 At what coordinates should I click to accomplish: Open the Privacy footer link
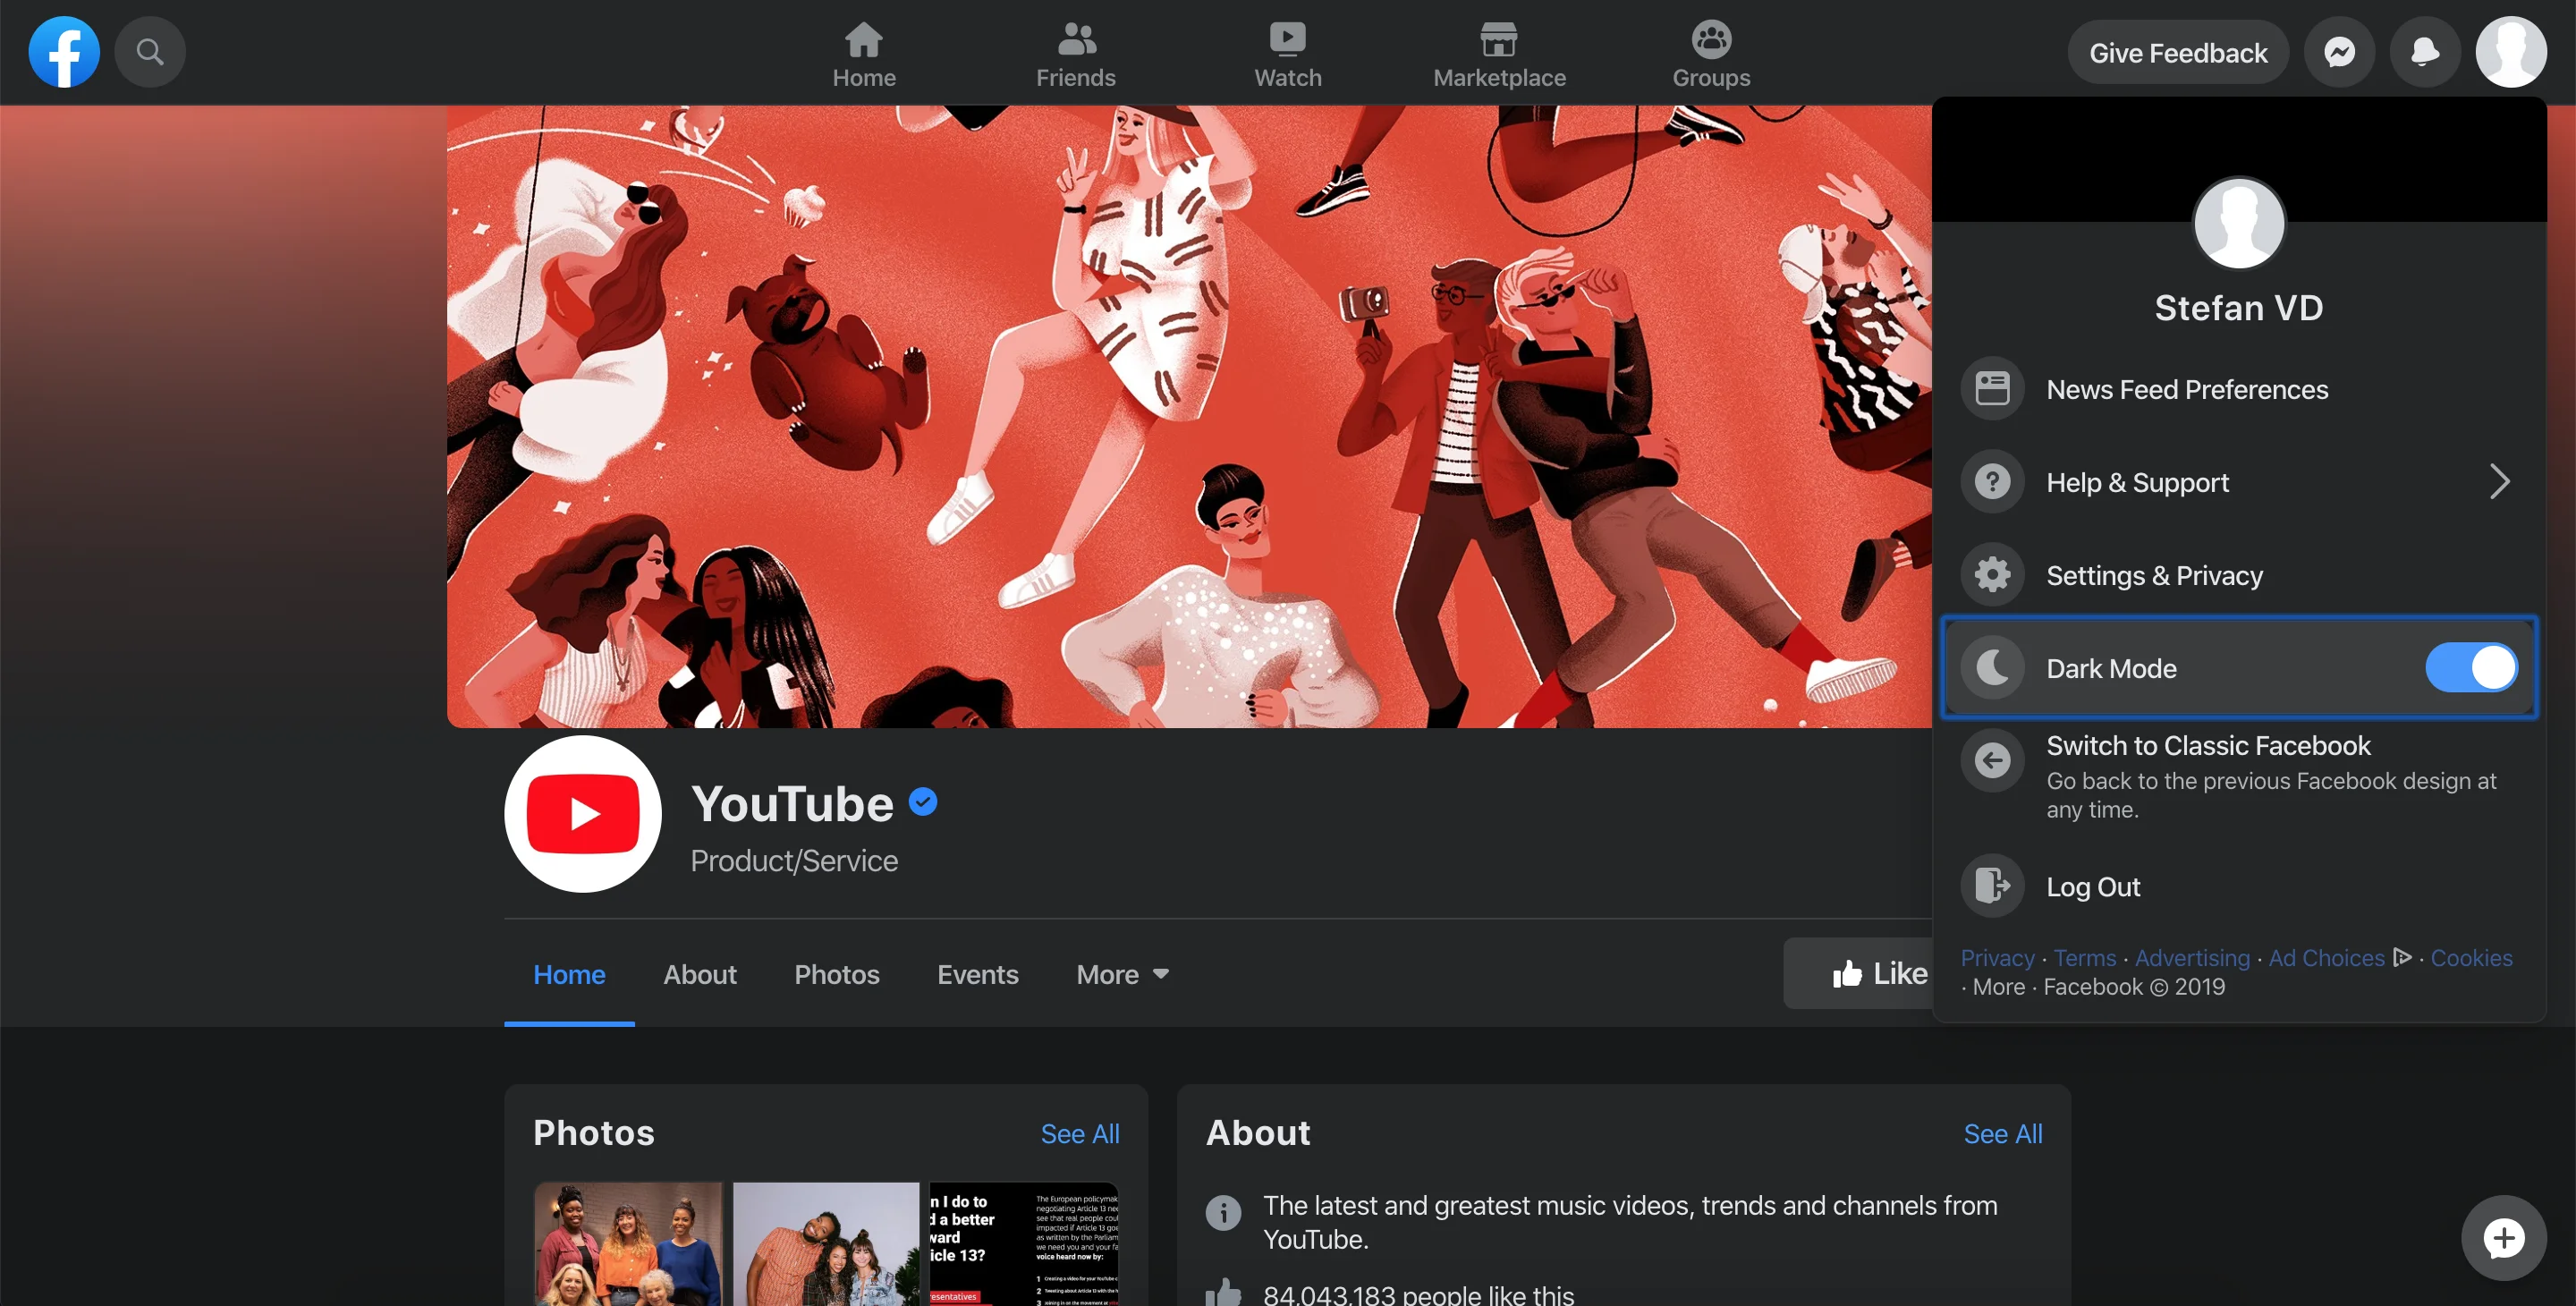pos(1998,957)
